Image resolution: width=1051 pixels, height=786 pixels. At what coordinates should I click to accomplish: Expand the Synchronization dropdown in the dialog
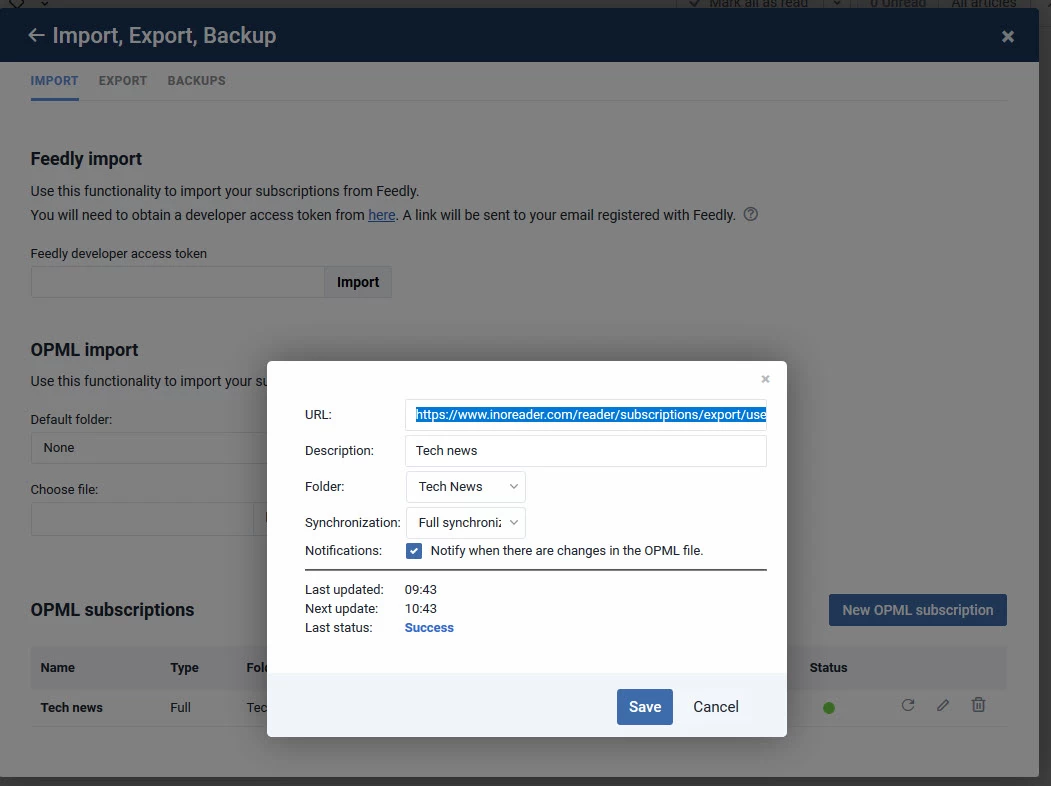point(466,522)
